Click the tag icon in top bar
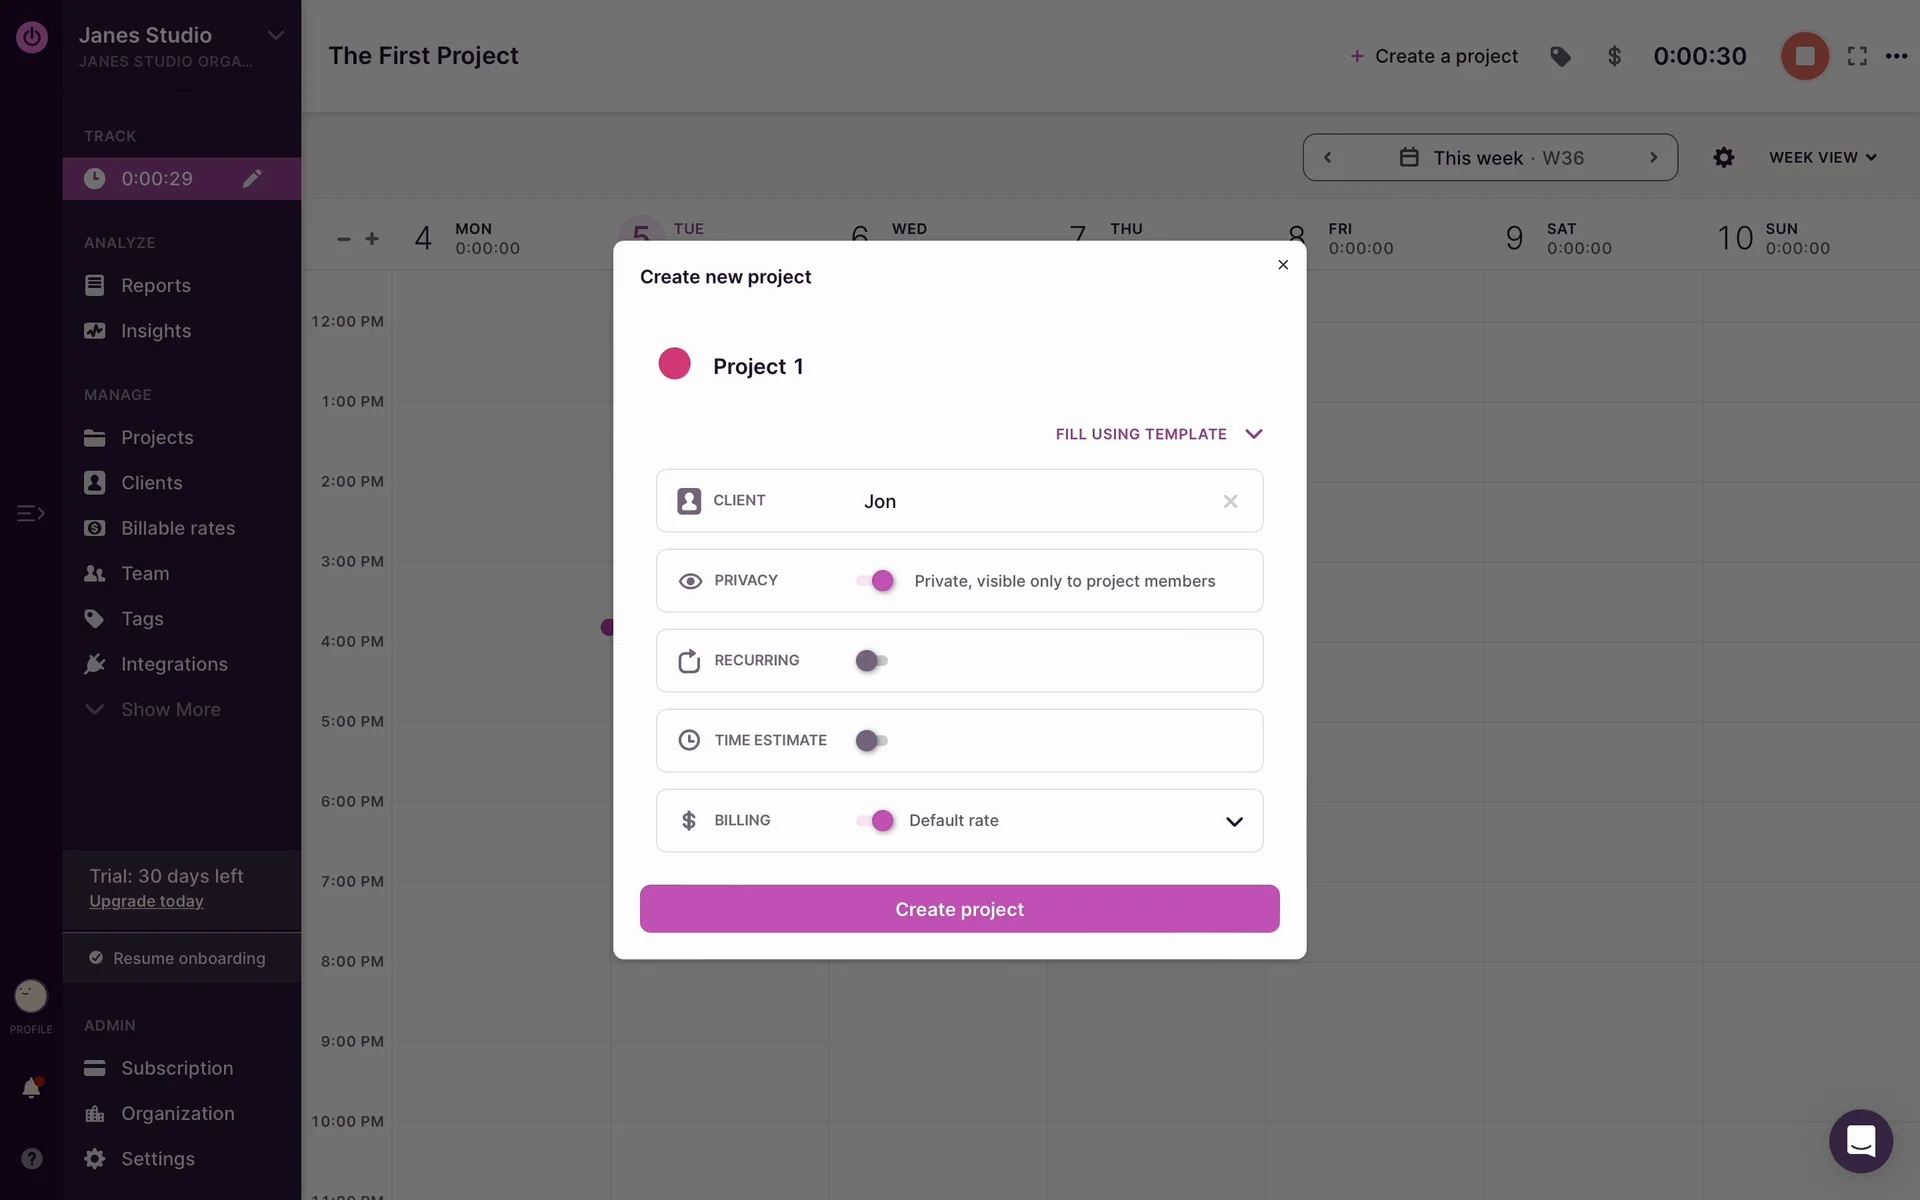This screenshot has width=1920, height=1200. coord(1560,57)
